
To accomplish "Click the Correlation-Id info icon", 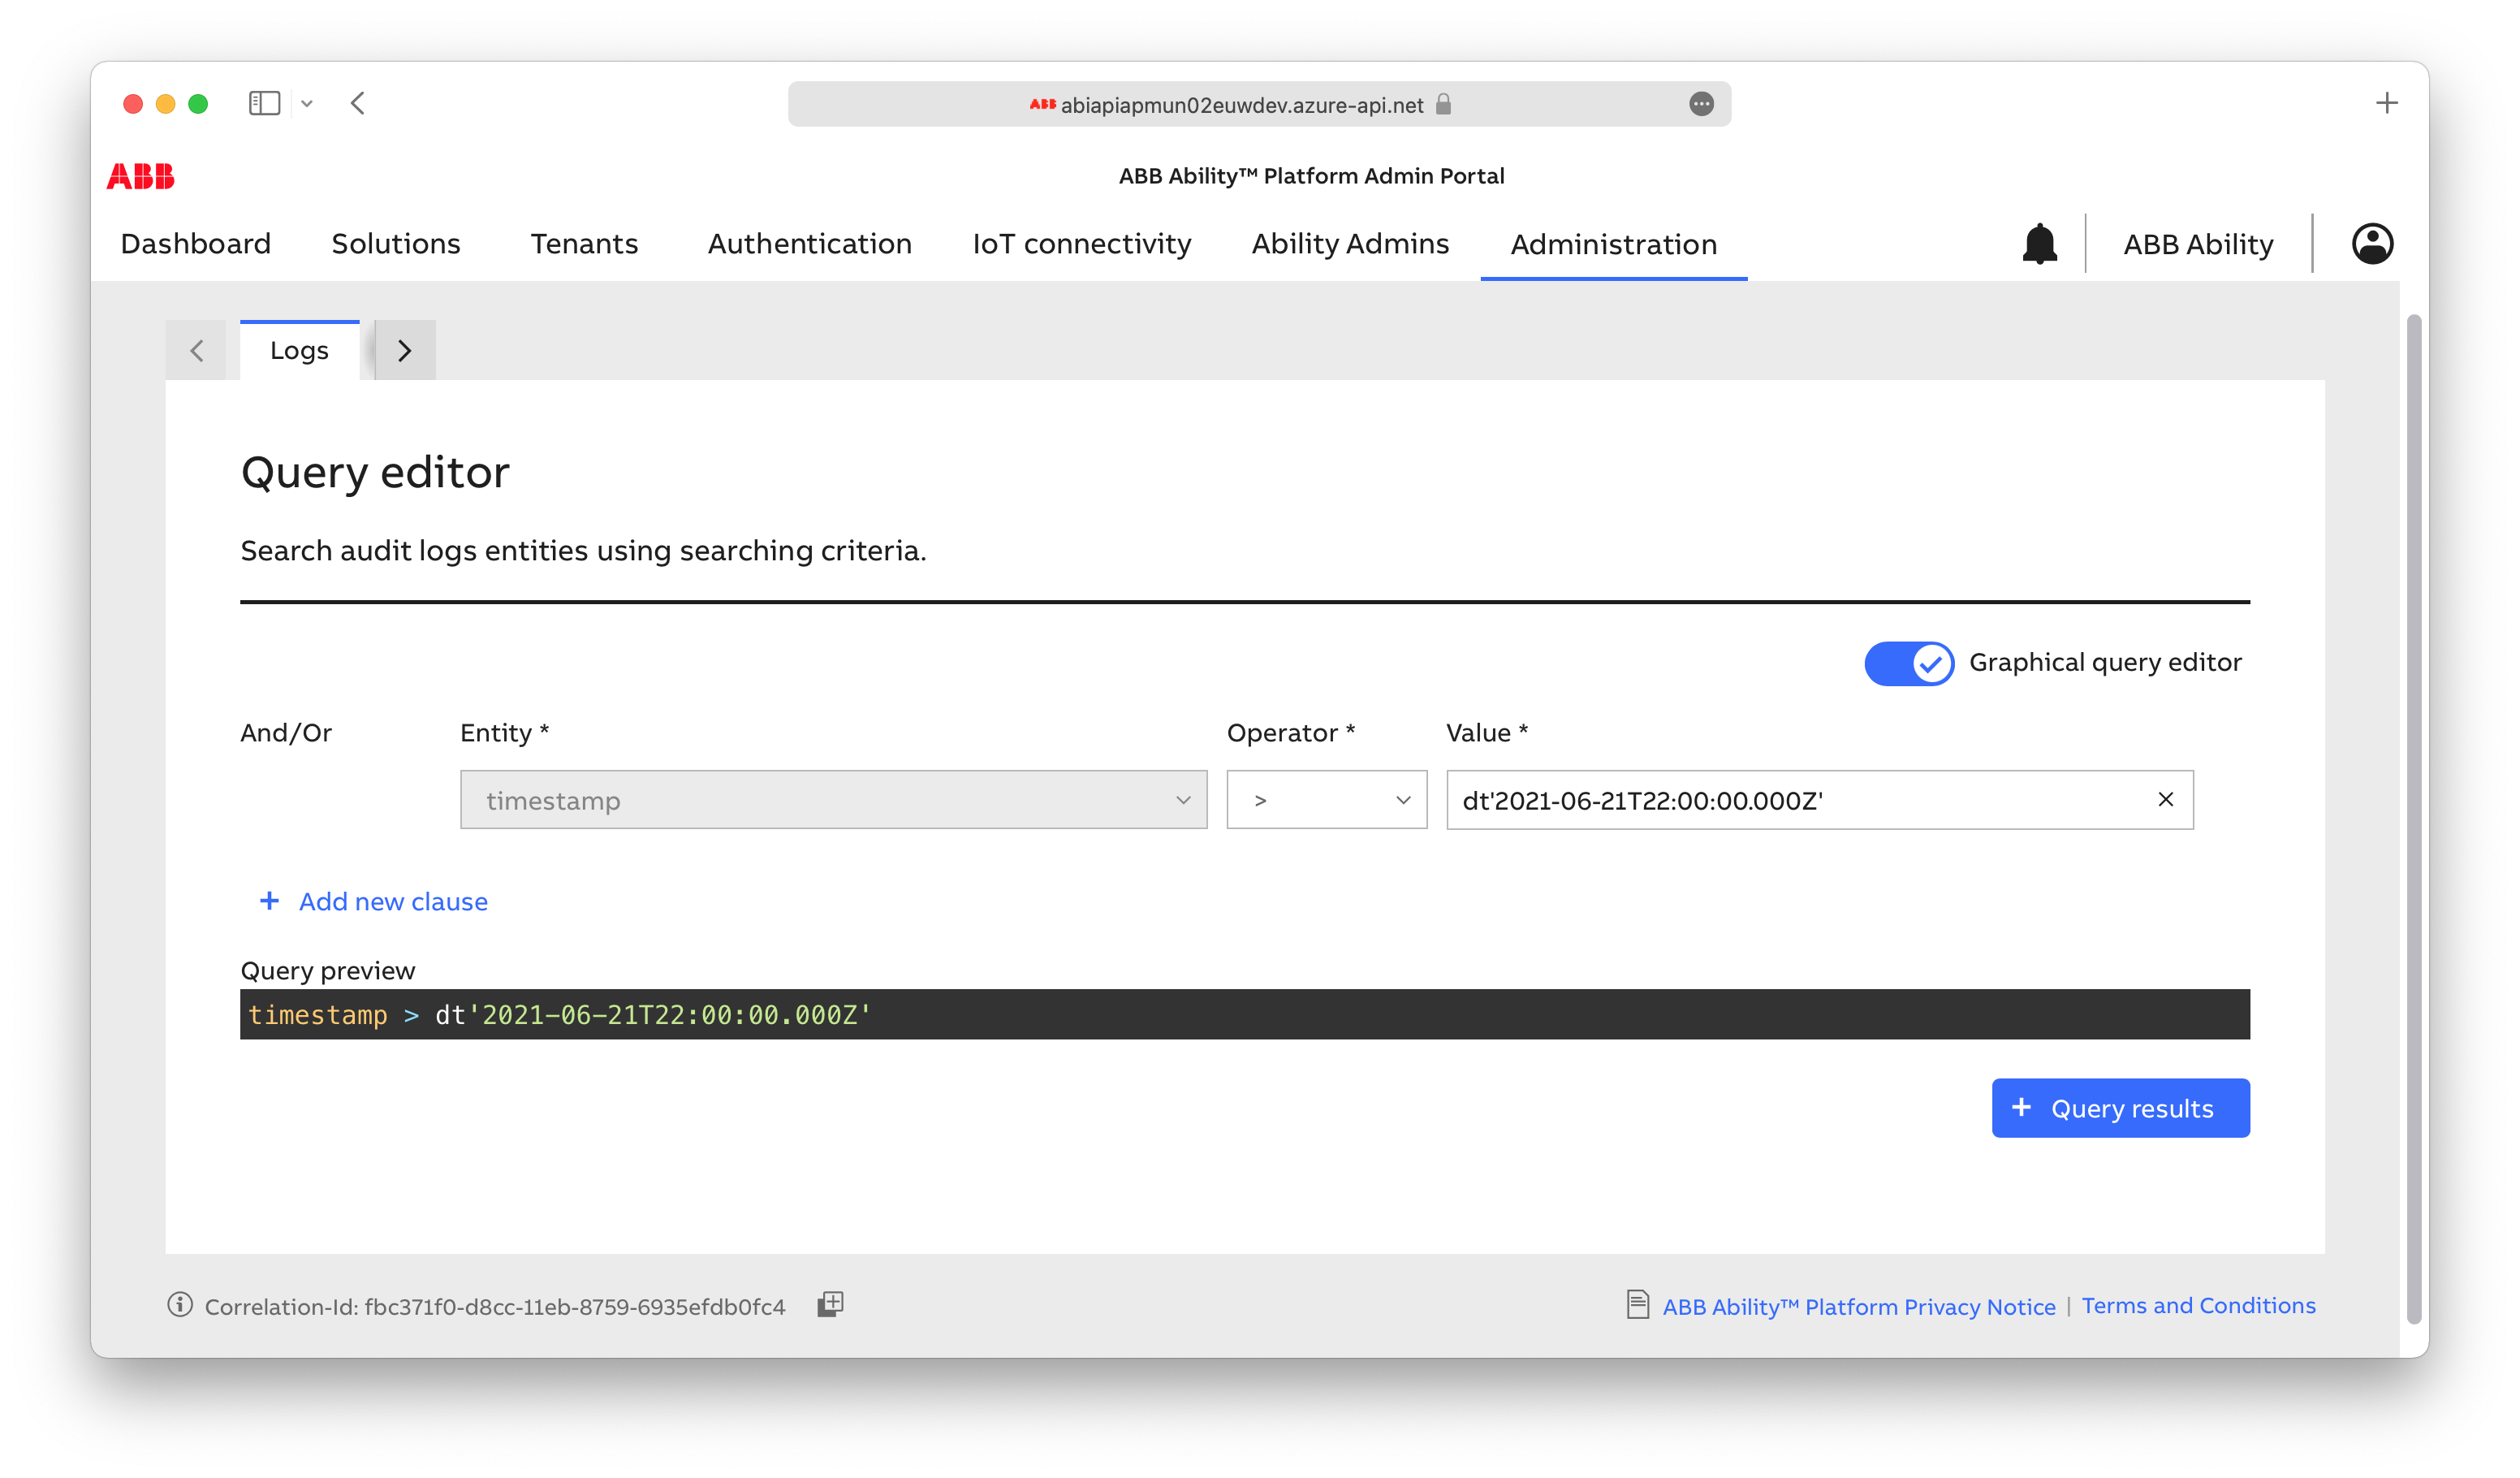I will click(180, 1305).
